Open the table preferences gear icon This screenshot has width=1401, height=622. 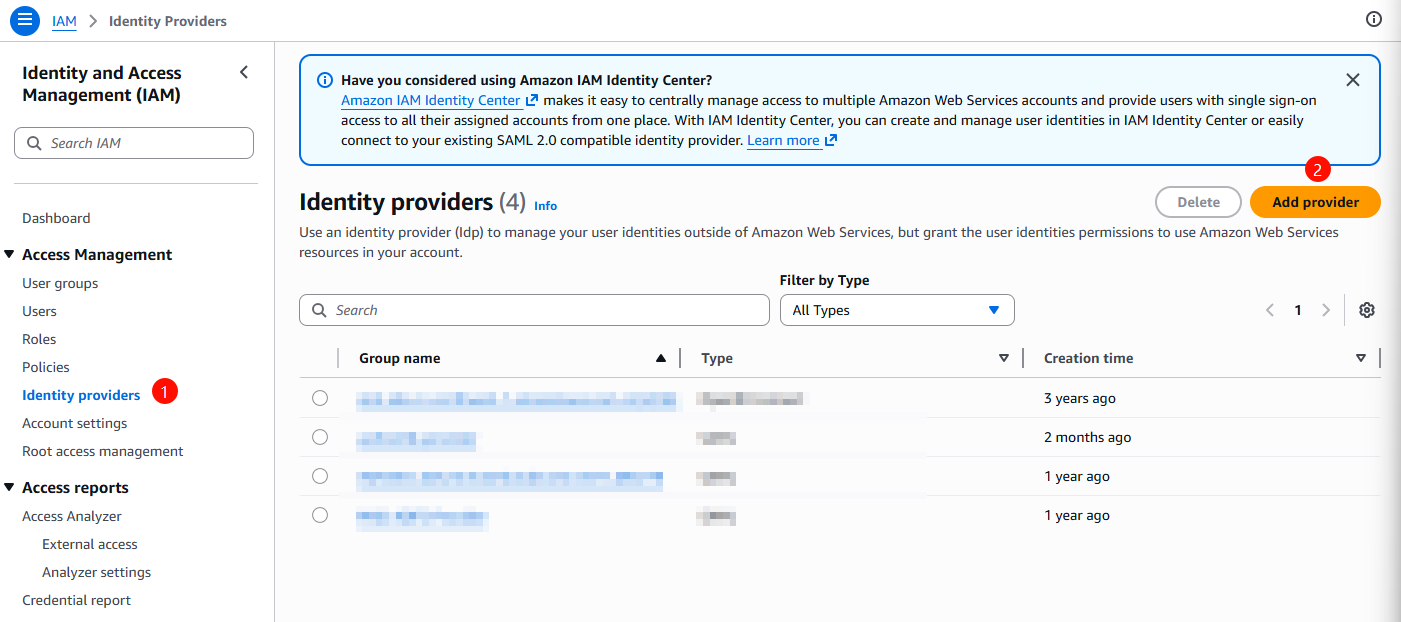click(x=1367, y=310)
